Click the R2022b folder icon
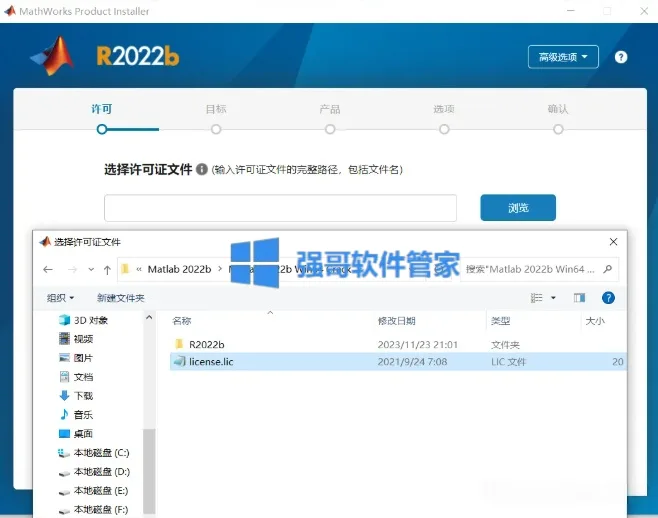Image resolution: width=658 pixels, height=518 pixels. (179, 344)
